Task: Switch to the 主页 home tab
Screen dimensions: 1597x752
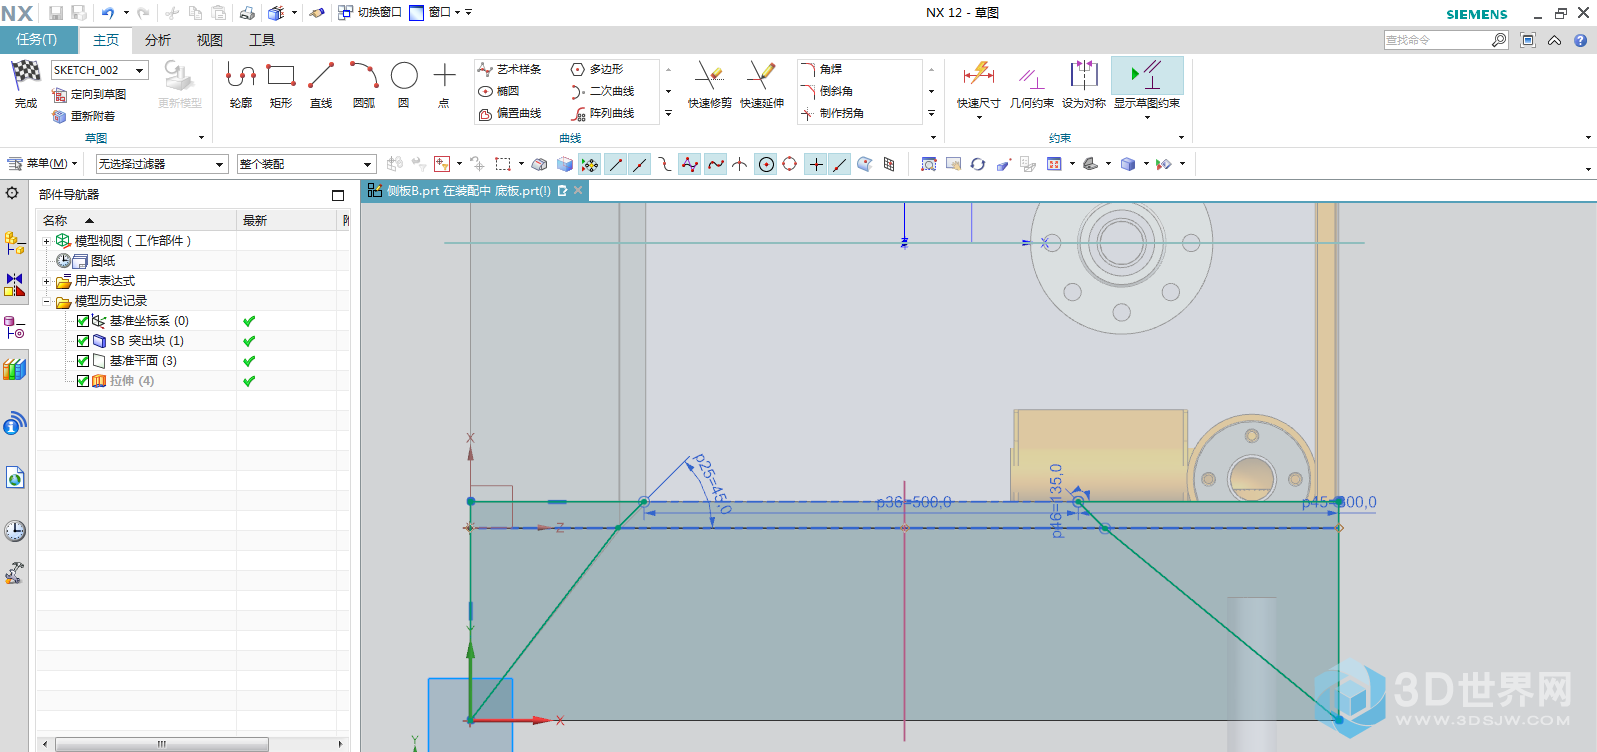Action: (x=105, y=40)
